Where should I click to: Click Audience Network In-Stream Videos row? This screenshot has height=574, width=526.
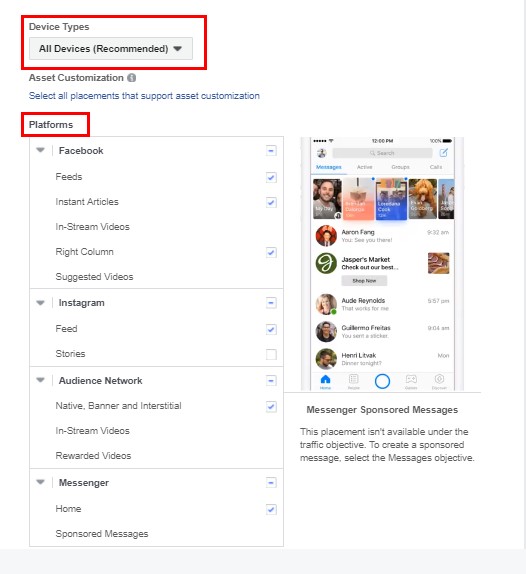(156, 431)
